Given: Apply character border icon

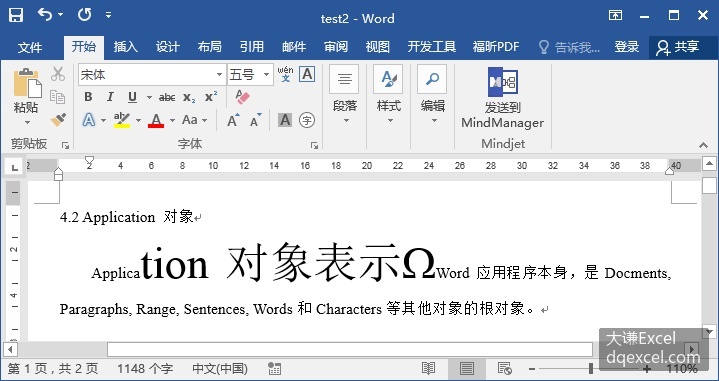Looking at the screenshot, I should [307, 74].
